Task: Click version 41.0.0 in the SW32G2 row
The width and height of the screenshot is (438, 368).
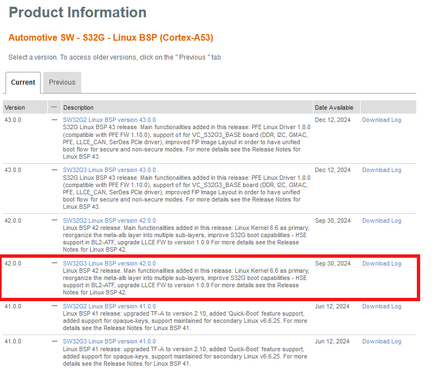Action: point(13,306)
